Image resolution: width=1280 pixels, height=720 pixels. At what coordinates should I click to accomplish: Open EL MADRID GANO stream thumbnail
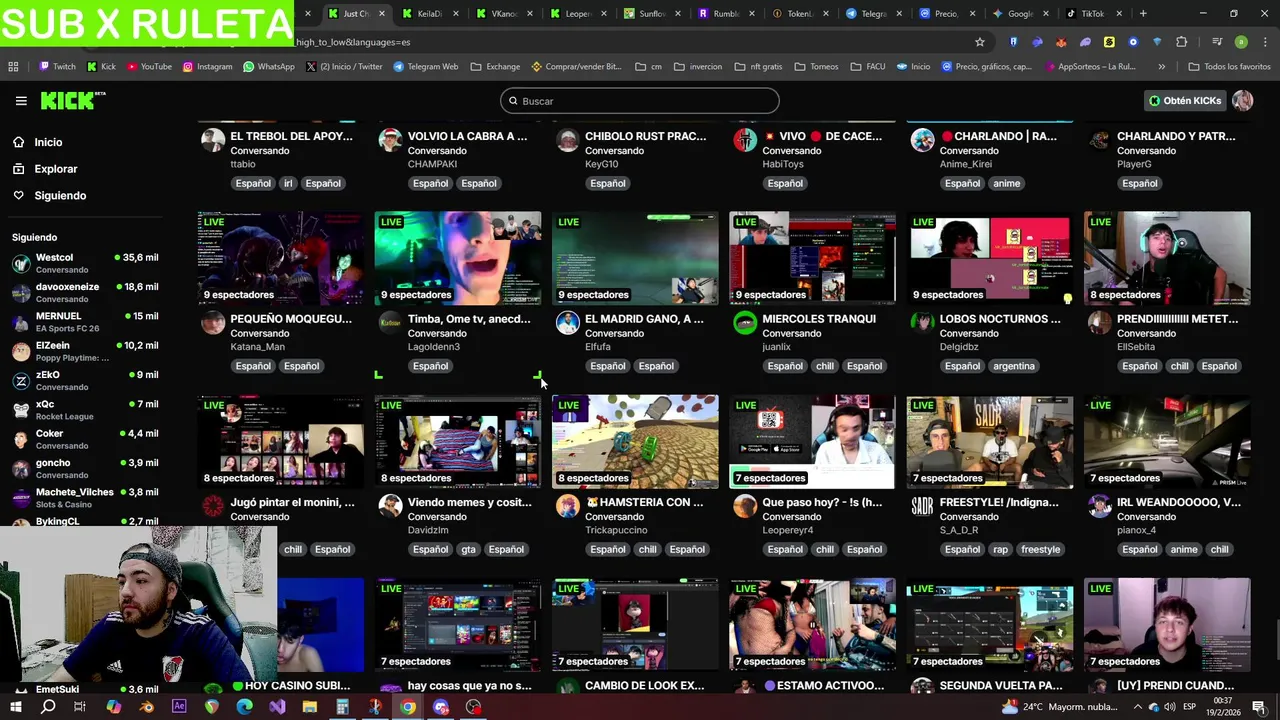(x=635, y=258)
